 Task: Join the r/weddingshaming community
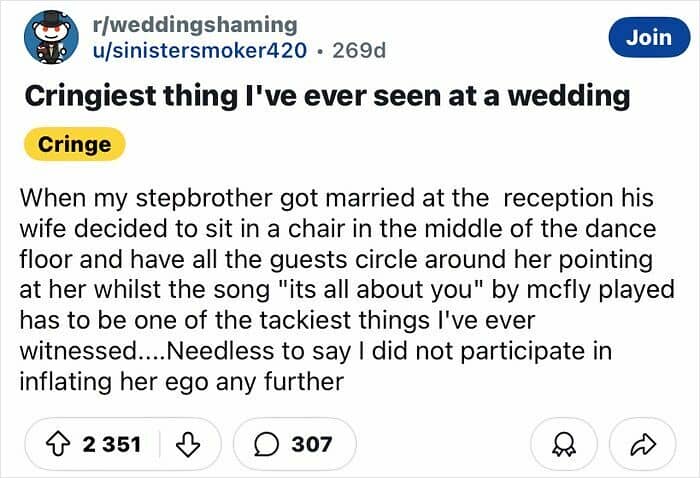coord(649,37)
